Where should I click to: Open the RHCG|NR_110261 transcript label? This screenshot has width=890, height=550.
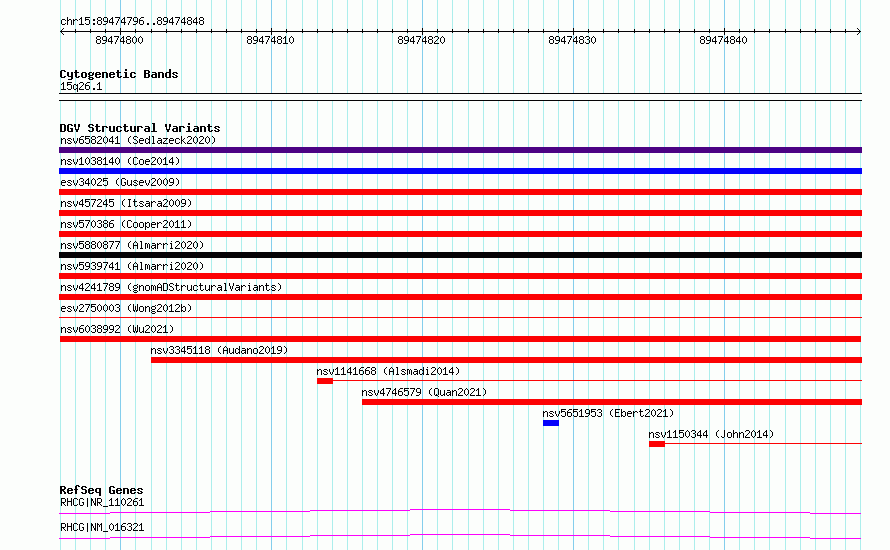click(x=102, y=502)
